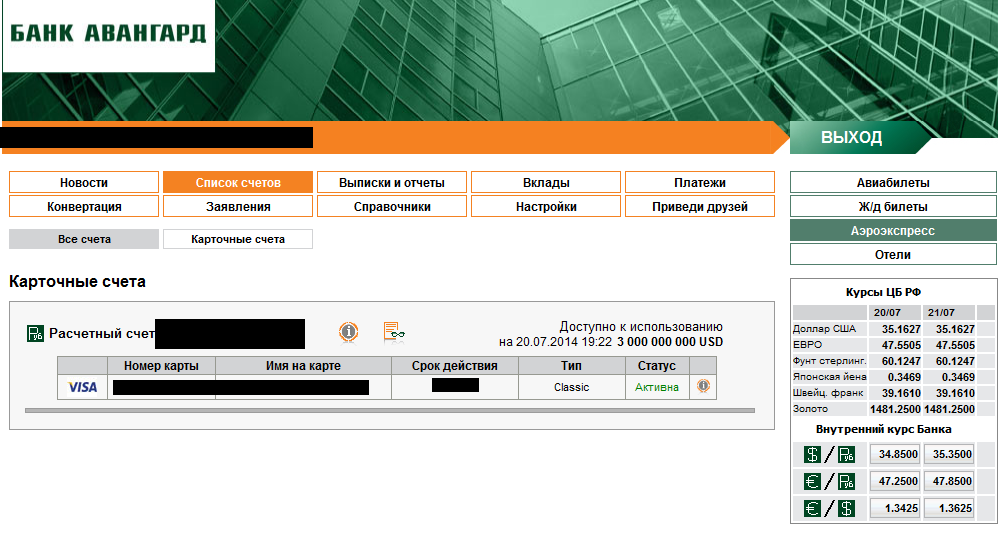Click ruble icon in dollar/ruble rate row

pyautogui.click(x=847, y=455)
